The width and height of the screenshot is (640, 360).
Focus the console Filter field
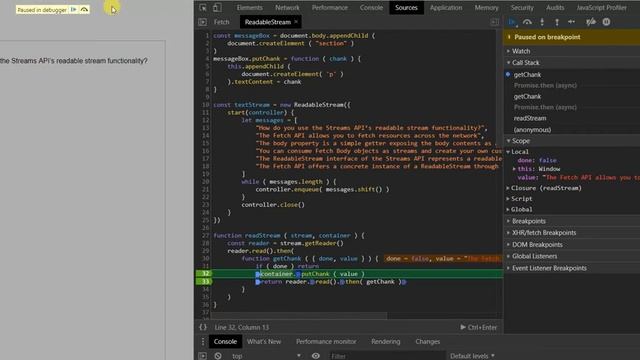point(386,356)
